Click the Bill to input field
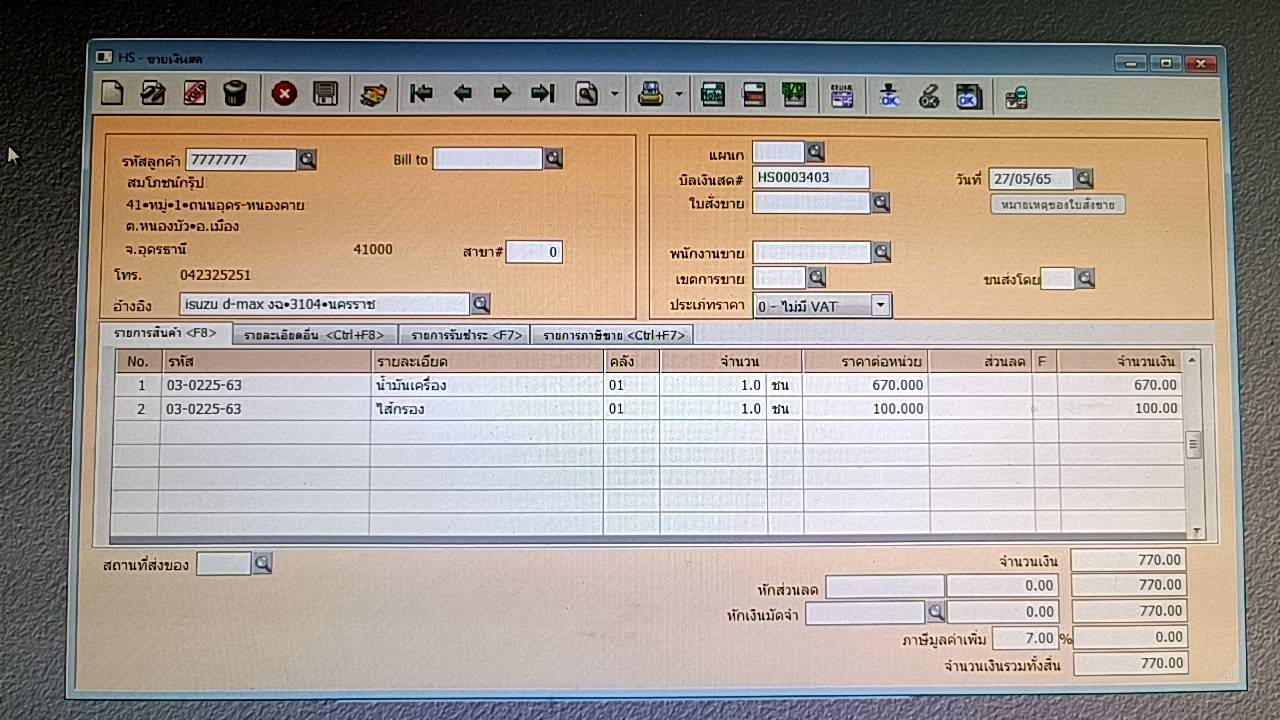 [x=488, y=158]
